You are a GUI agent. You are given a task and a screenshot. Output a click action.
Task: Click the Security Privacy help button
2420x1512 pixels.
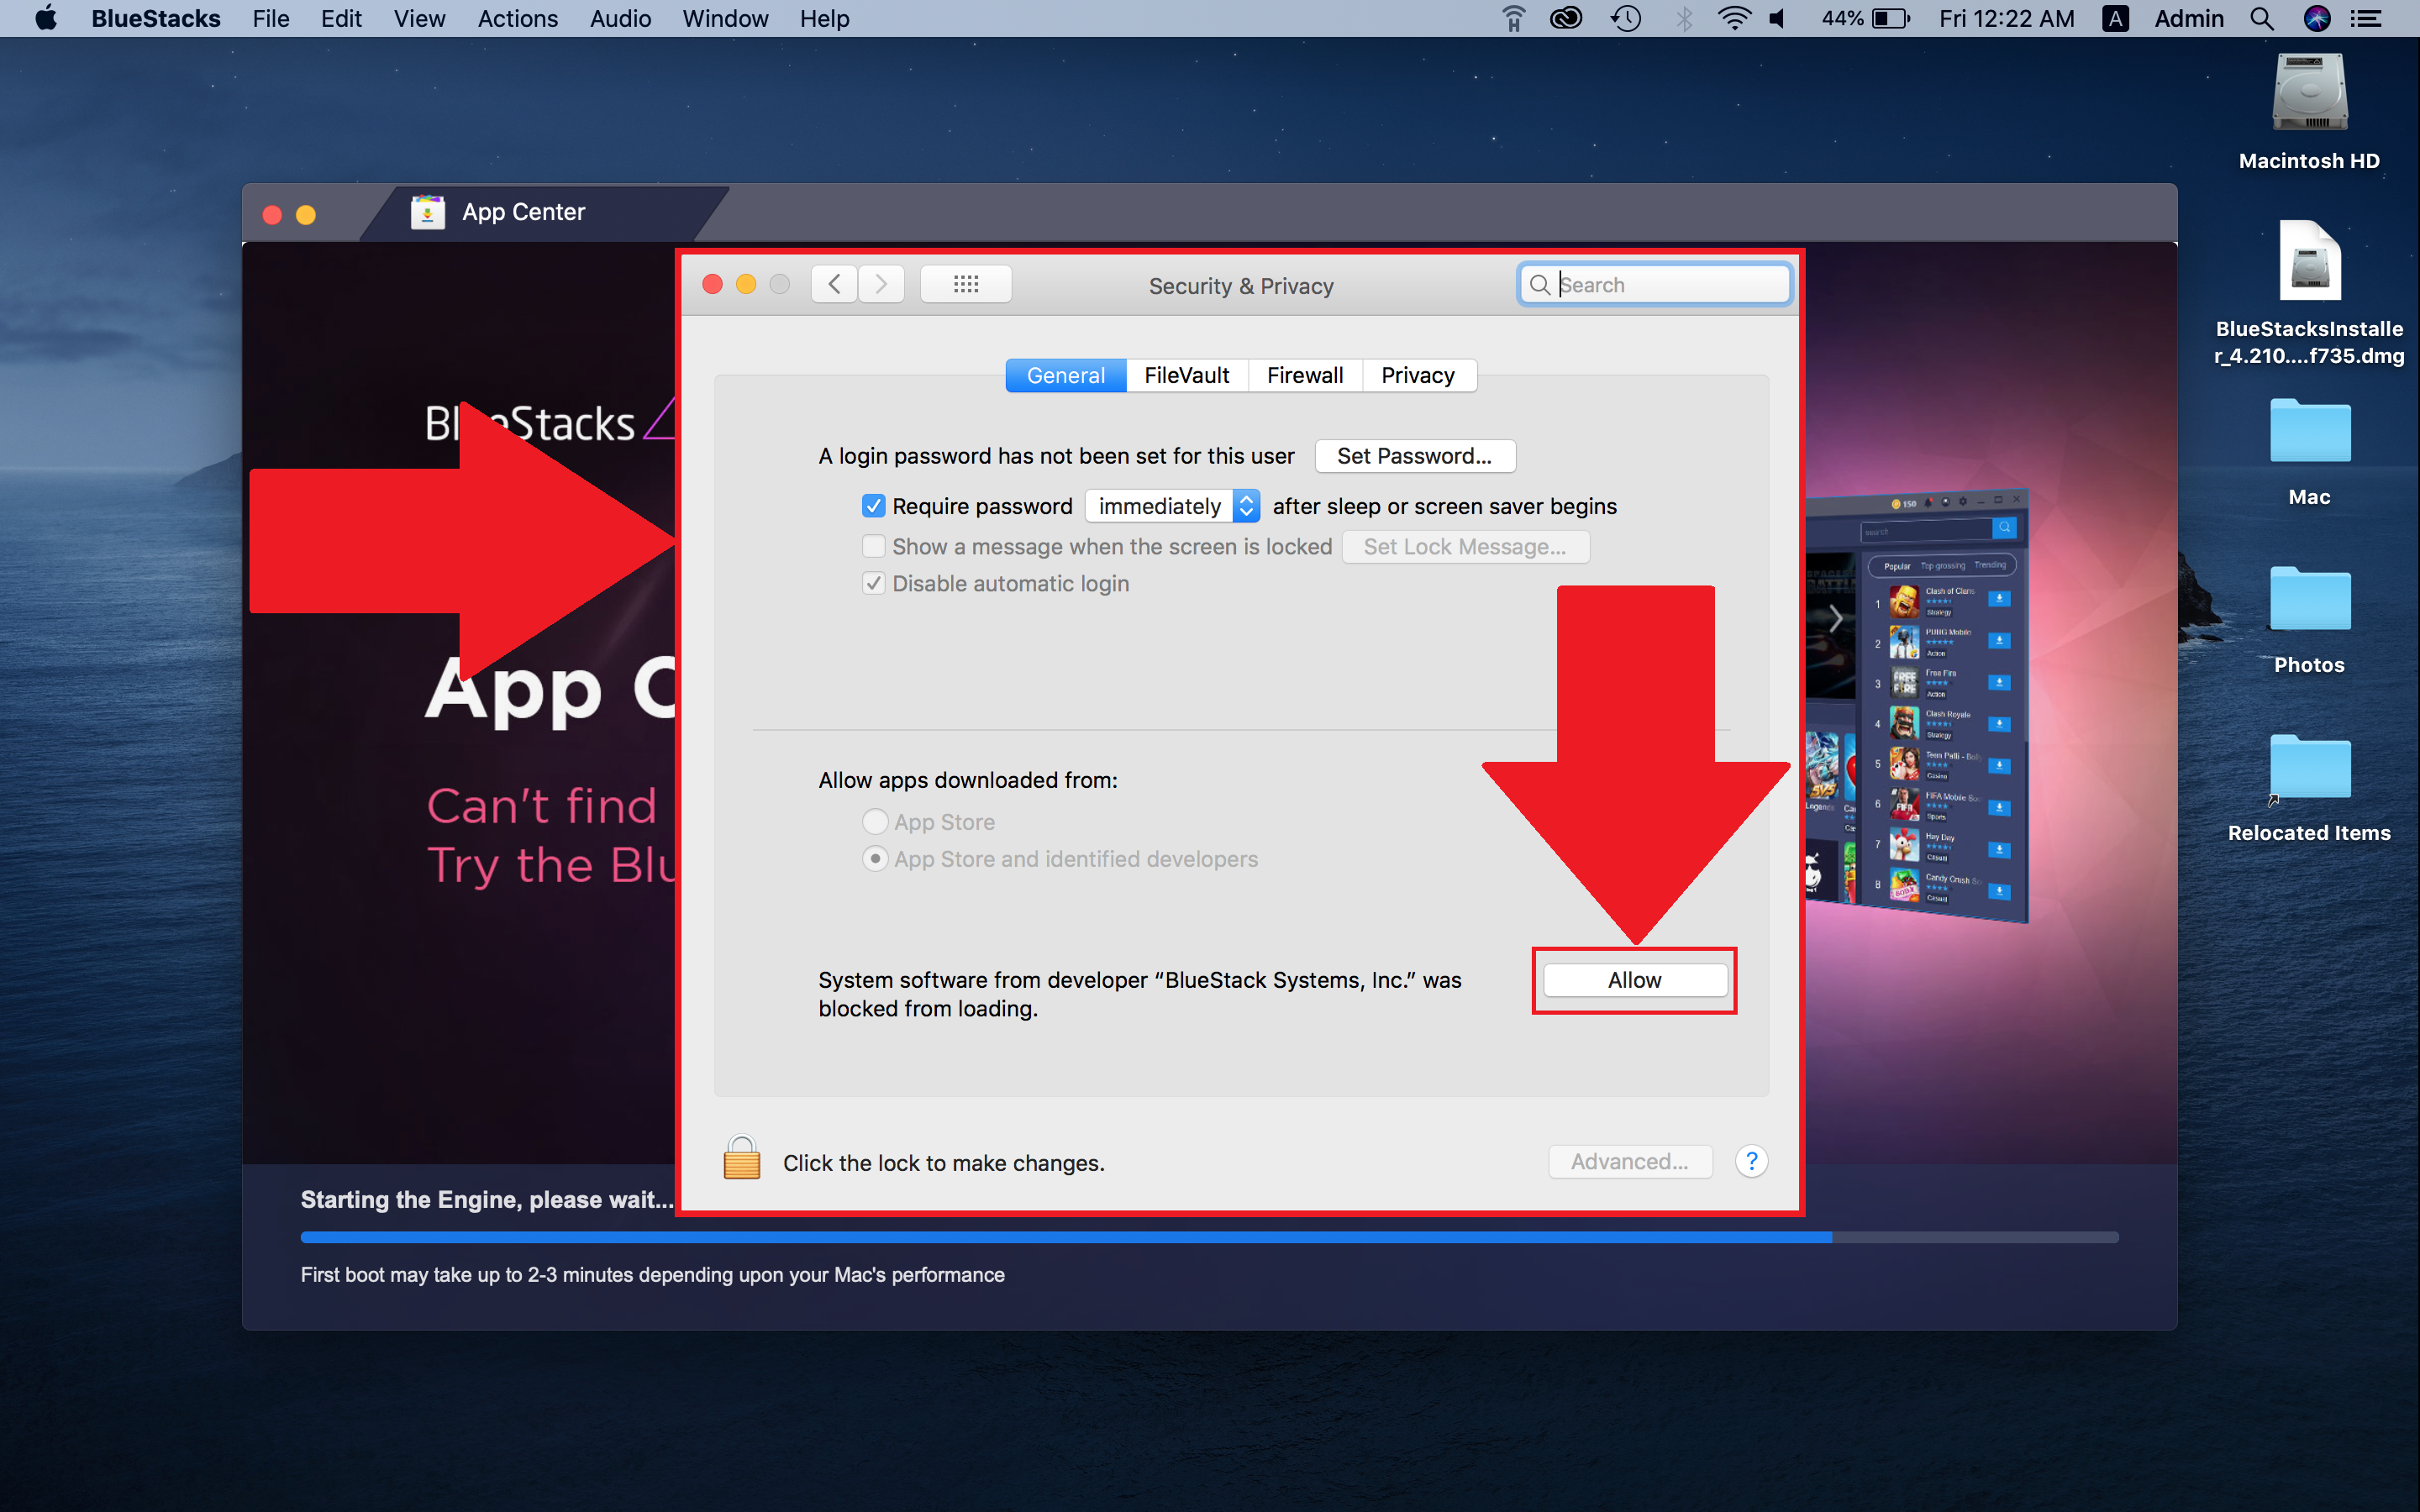[1753, 1162]
